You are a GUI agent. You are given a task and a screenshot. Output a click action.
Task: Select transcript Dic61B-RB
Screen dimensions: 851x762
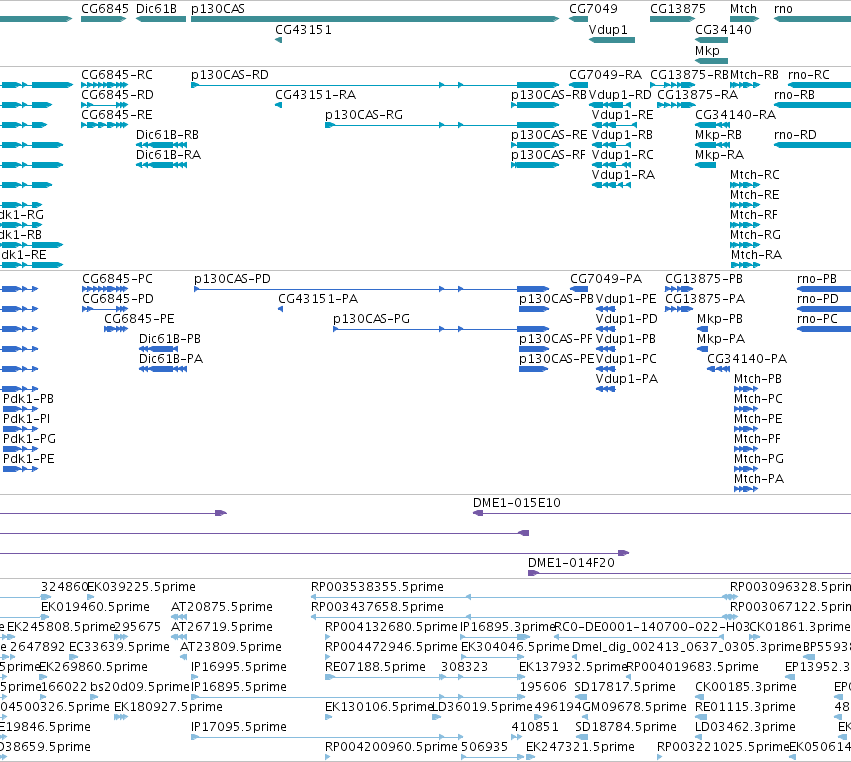(167, 135)
